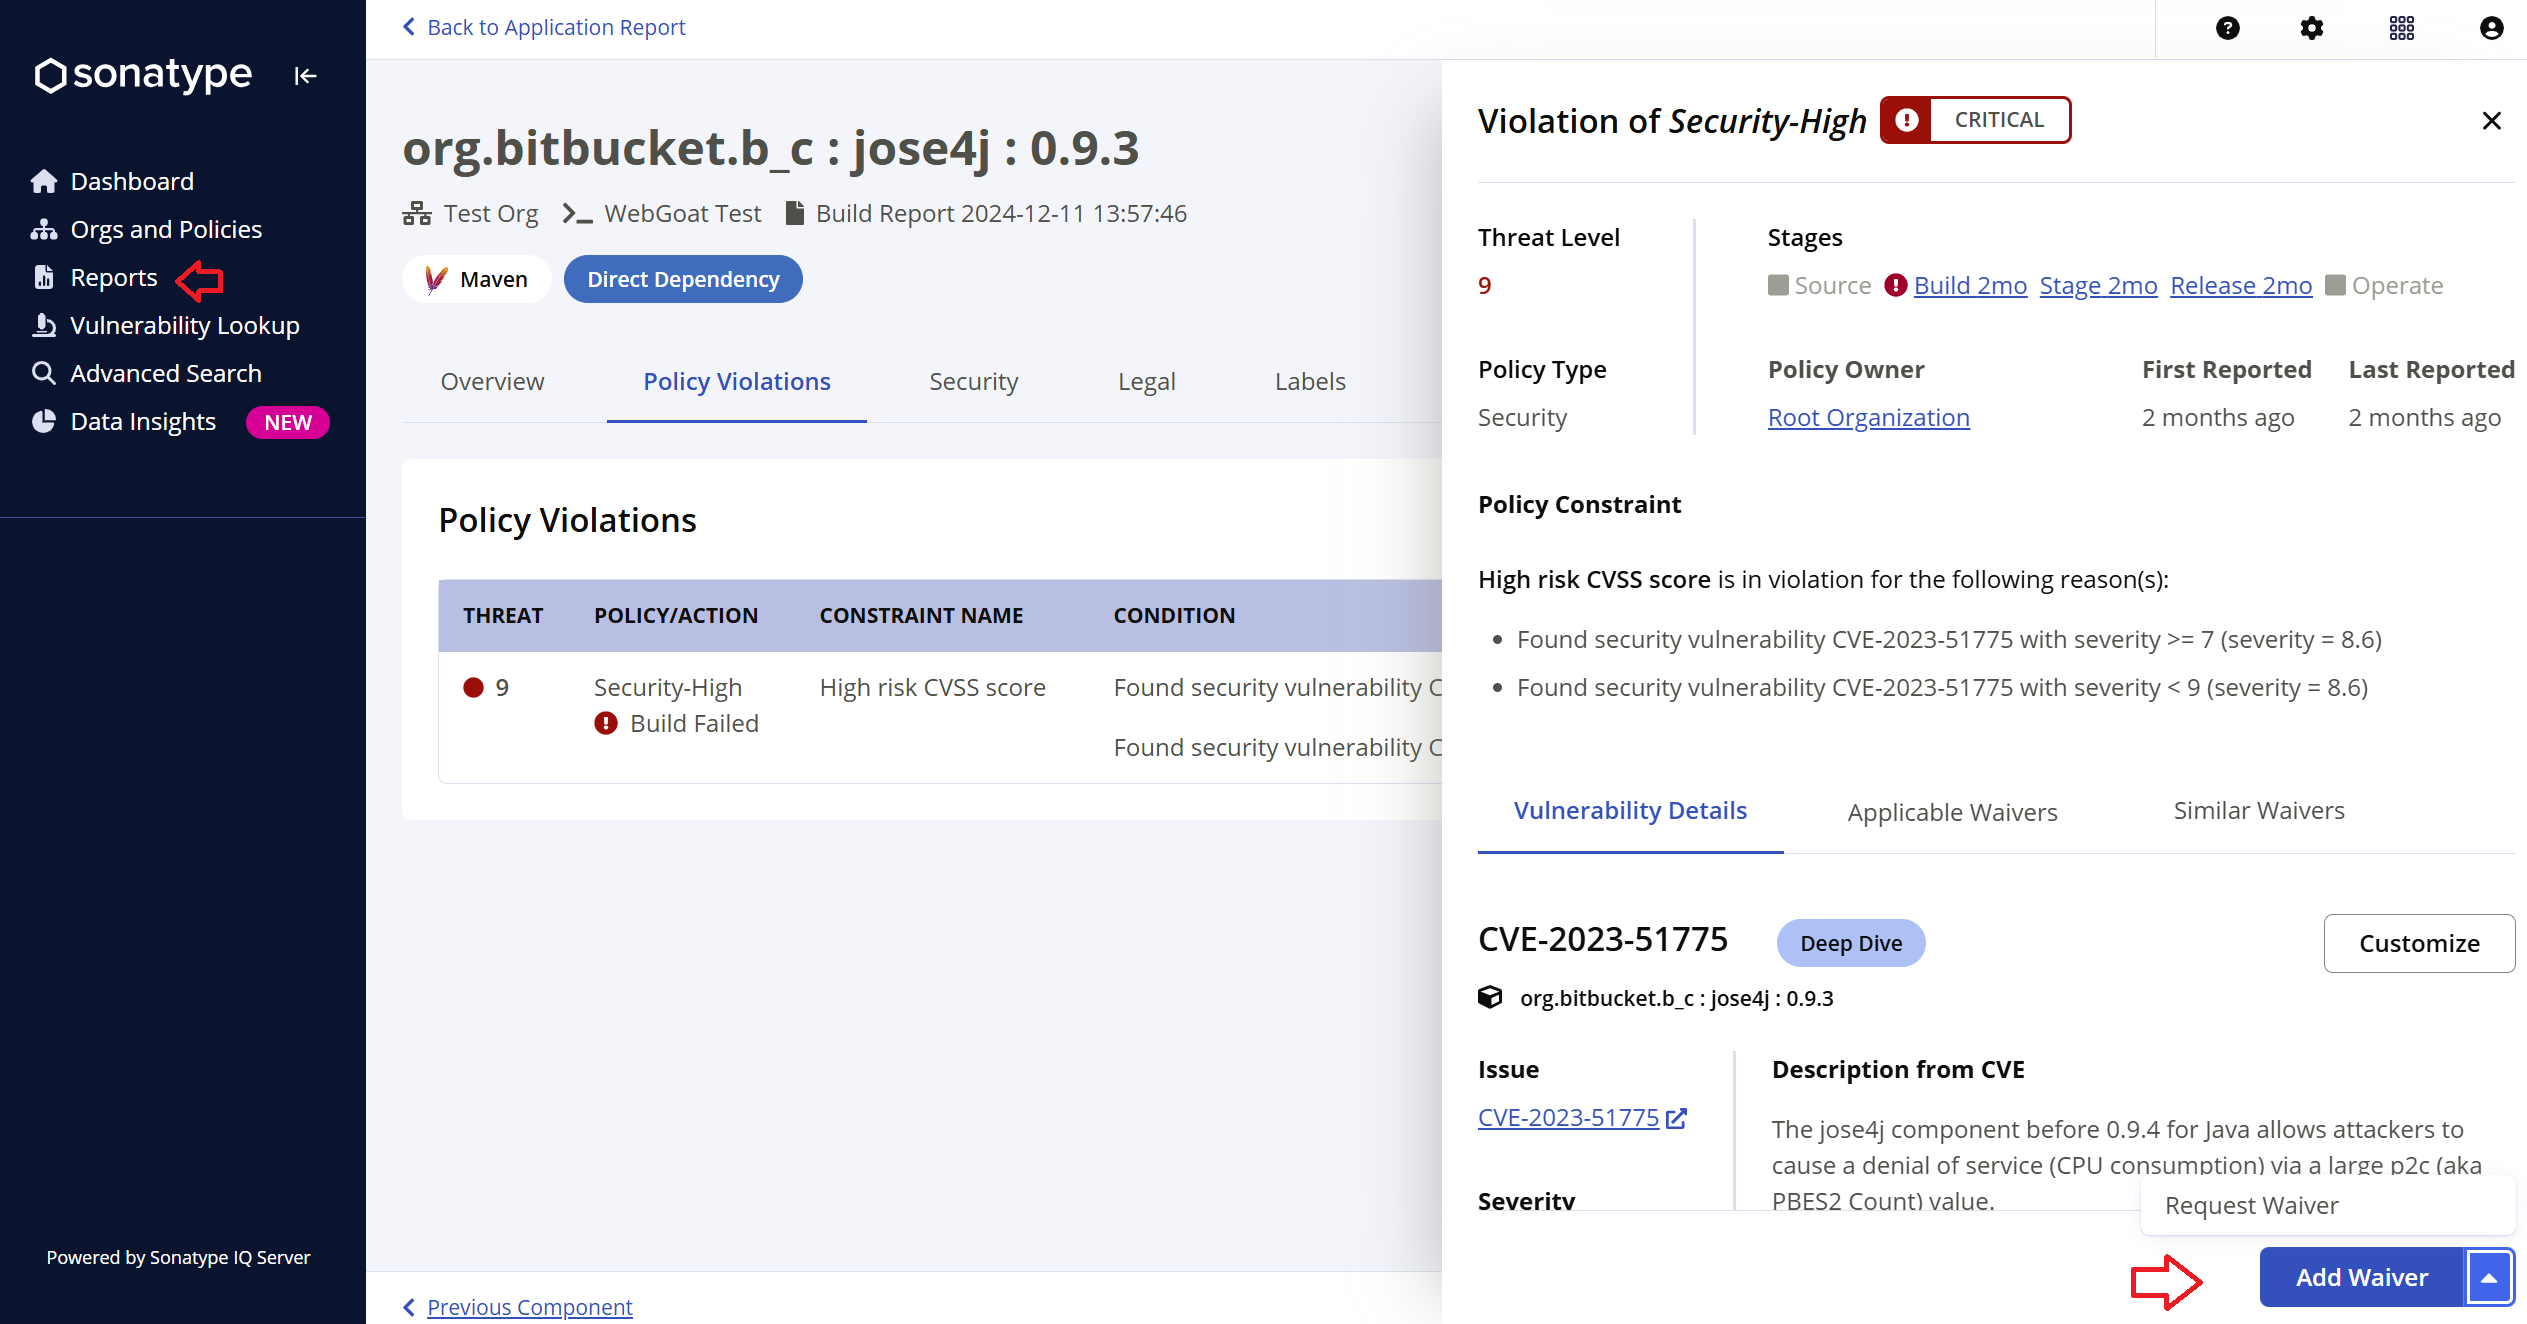Viewport: 2527px width, 1324px height.
Task: Open the apps grid icon
Action: 2401,28
